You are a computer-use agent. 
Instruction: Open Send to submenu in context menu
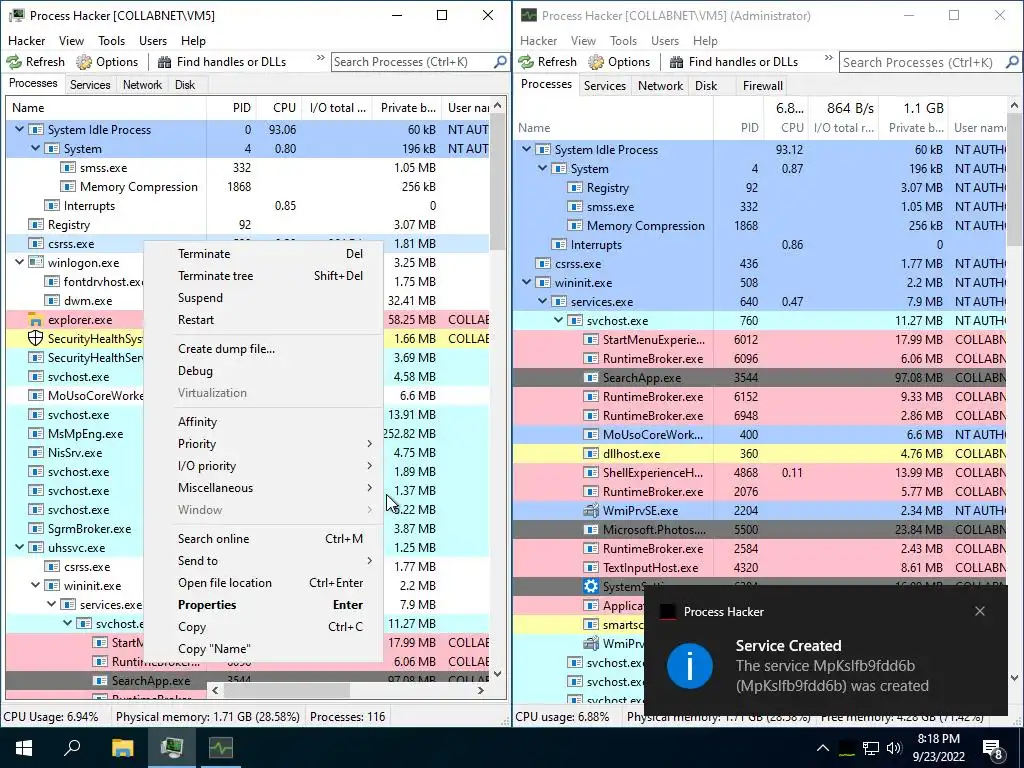click(x=263, y=560)
